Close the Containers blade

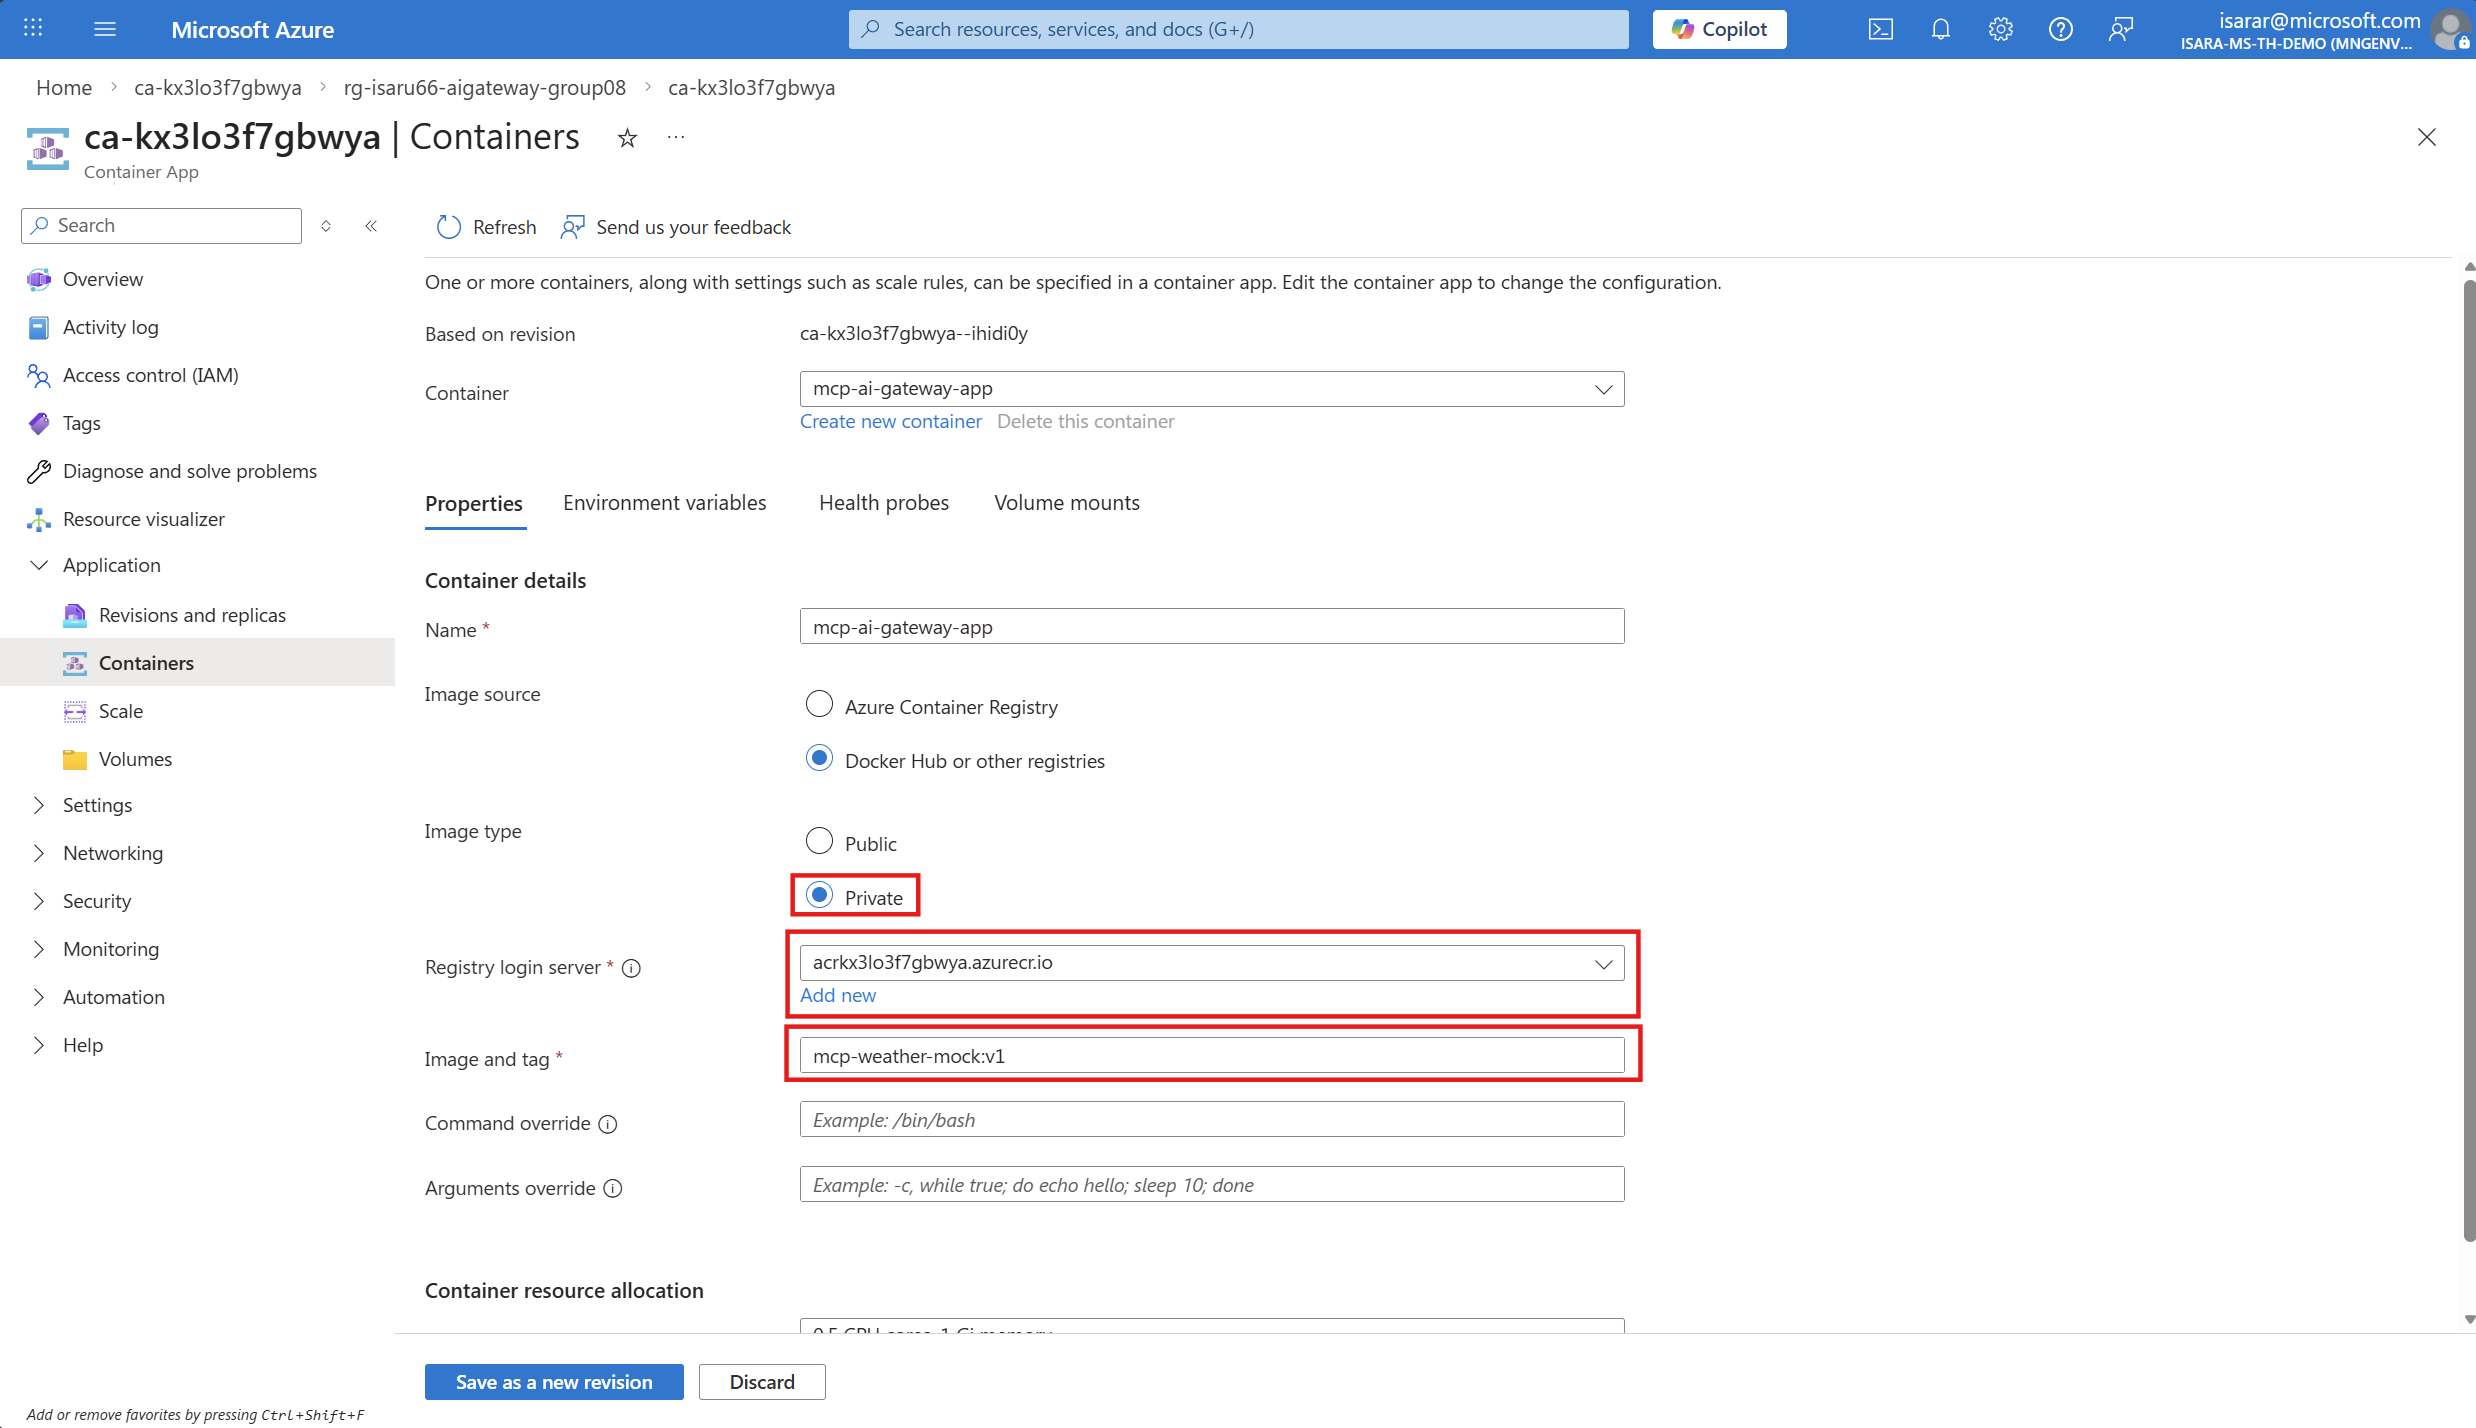click(2427, 137)
